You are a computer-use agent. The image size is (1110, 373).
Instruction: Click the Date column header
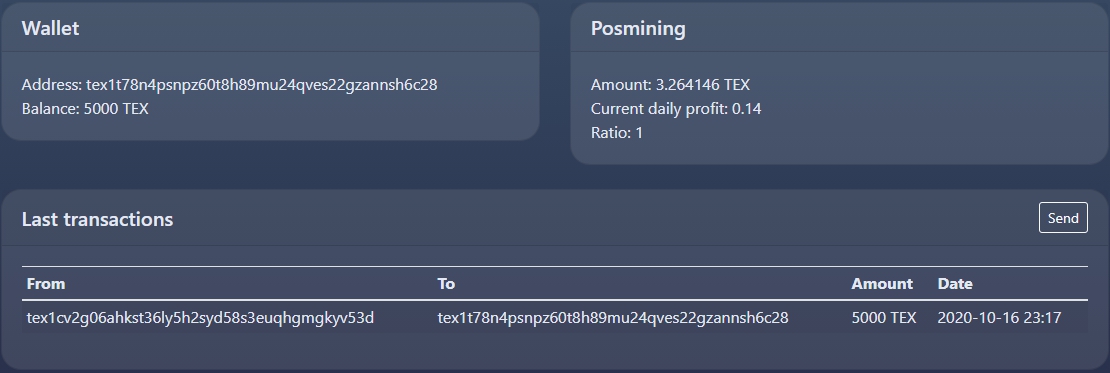tap(955, 284)
